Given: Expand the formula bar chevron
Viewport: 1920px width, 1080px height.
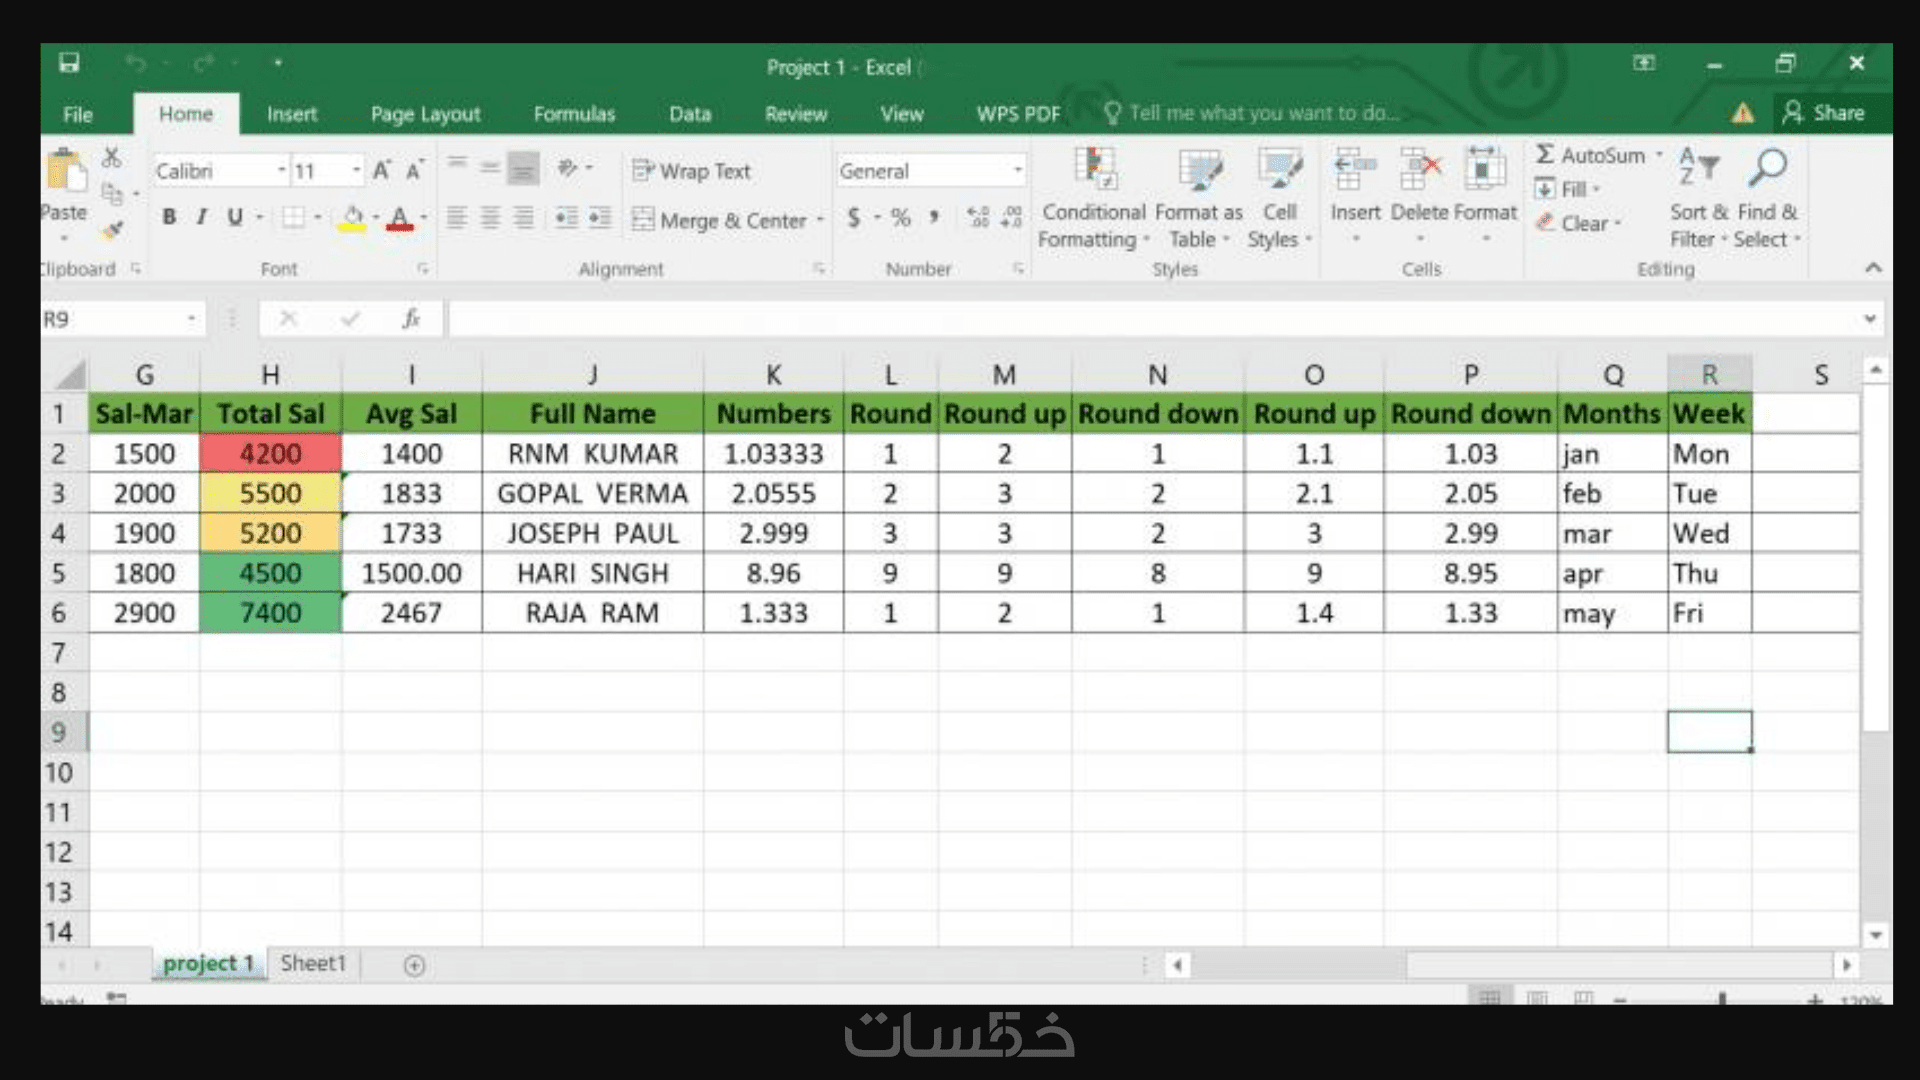Looking at the screenshot, I should (1869, 319).
